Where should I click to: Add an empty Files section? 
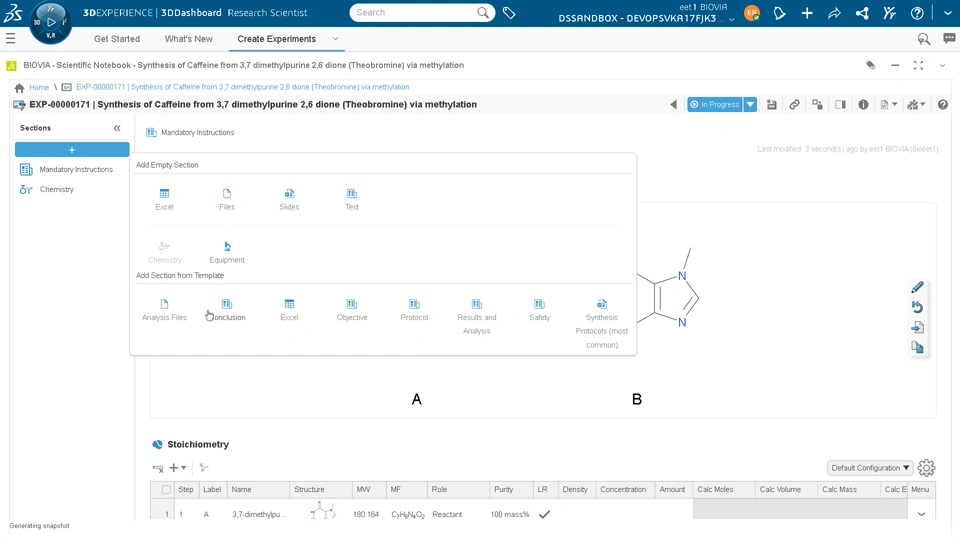pos(227,200)
